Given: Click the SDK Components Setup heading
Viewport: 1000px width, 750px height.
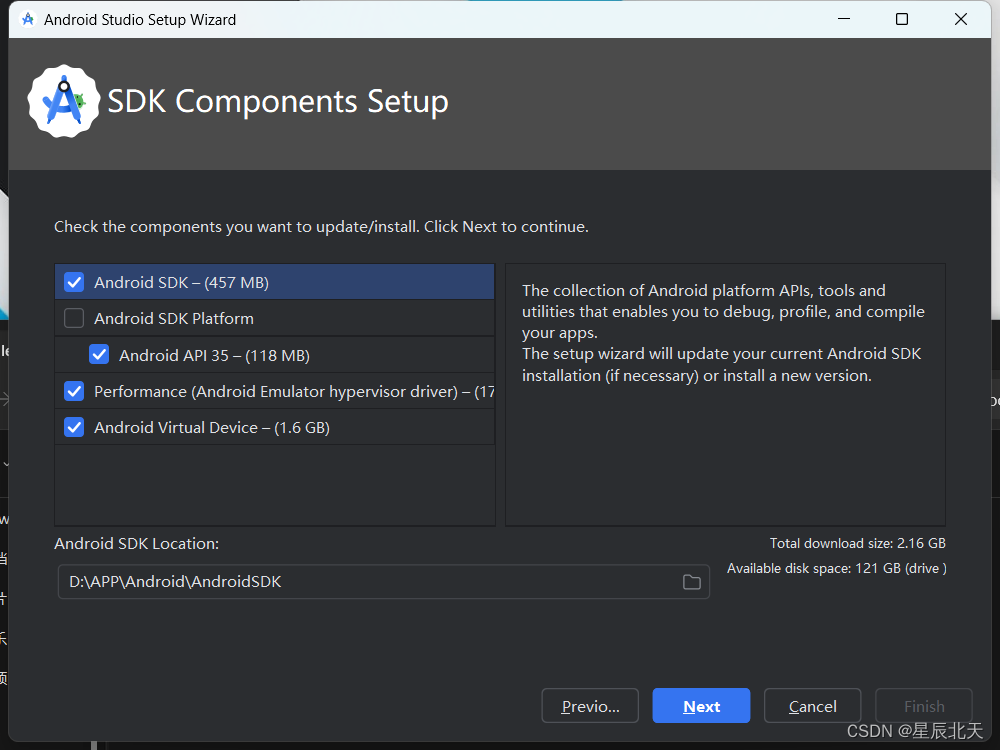Looking at the screenshot, I should coord(278,101).
